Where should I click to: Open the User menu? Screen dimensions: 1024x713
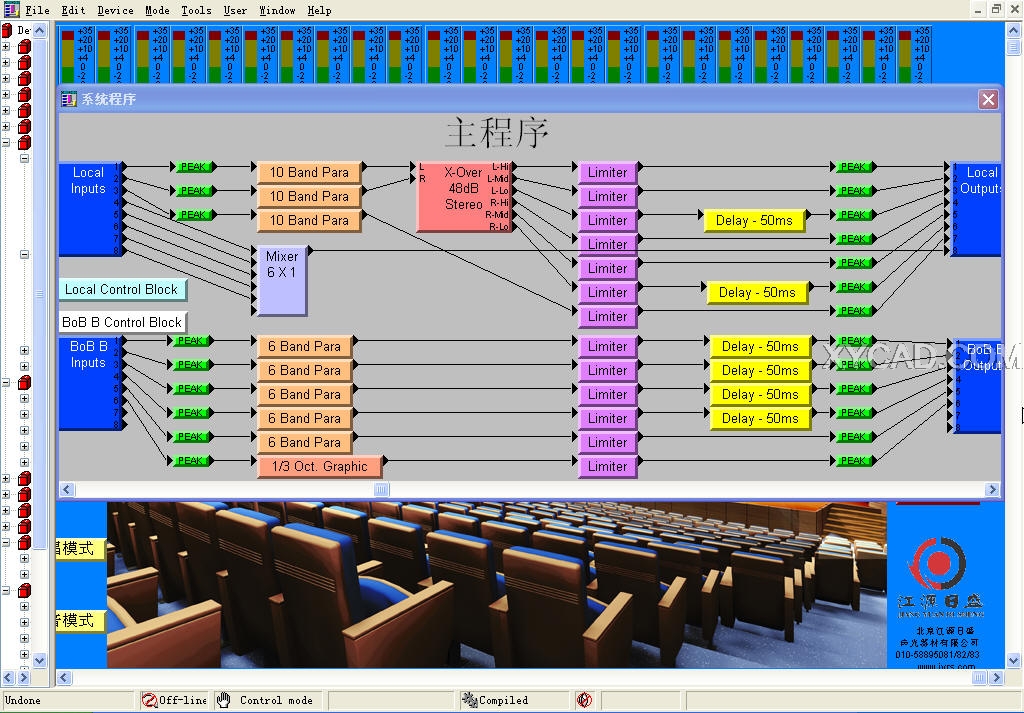(x=235, y=10)
